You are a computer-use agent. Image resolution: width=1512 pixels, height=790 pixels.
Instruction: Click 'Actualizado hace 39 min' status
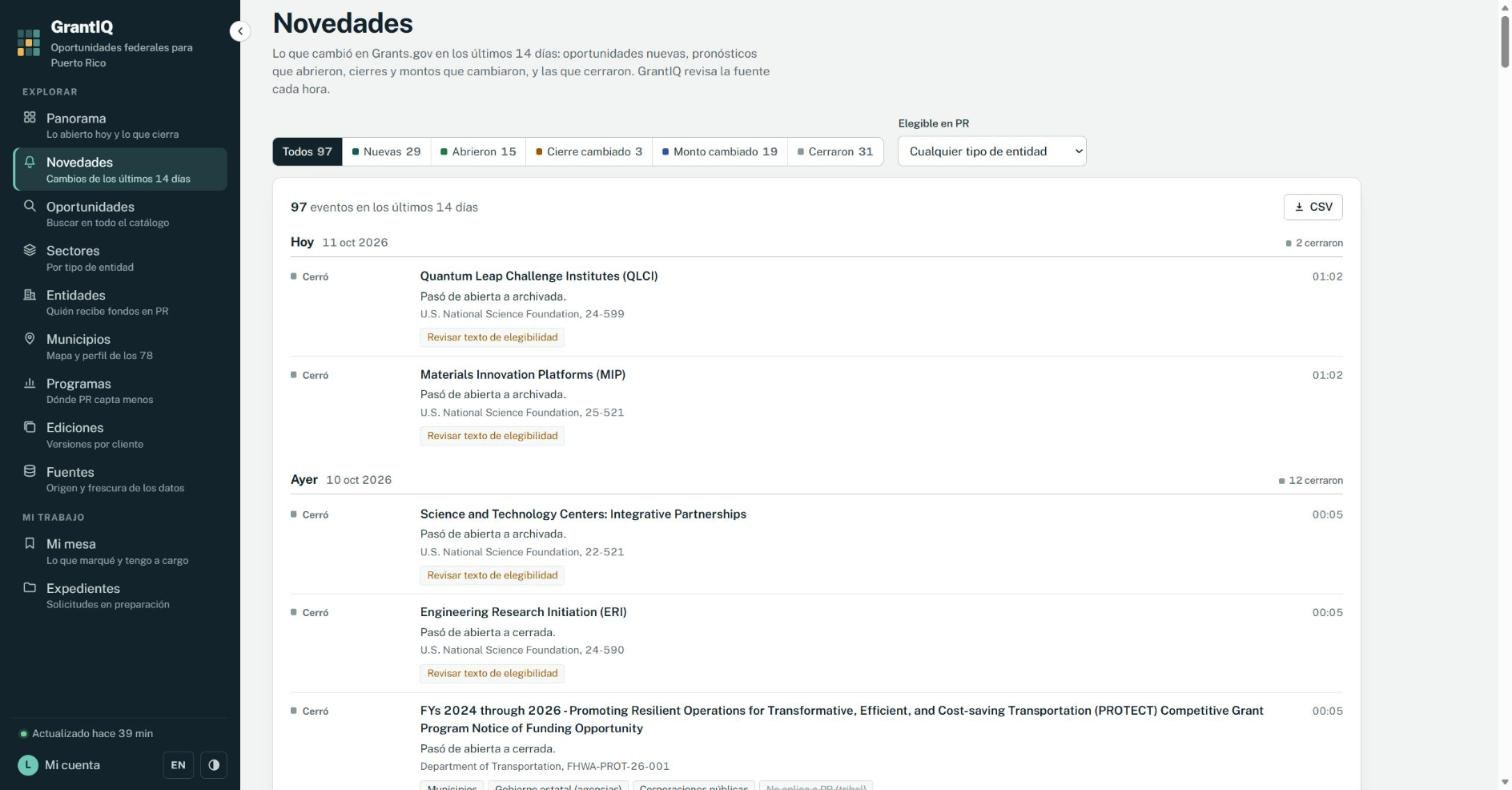[x=87, y=733]
